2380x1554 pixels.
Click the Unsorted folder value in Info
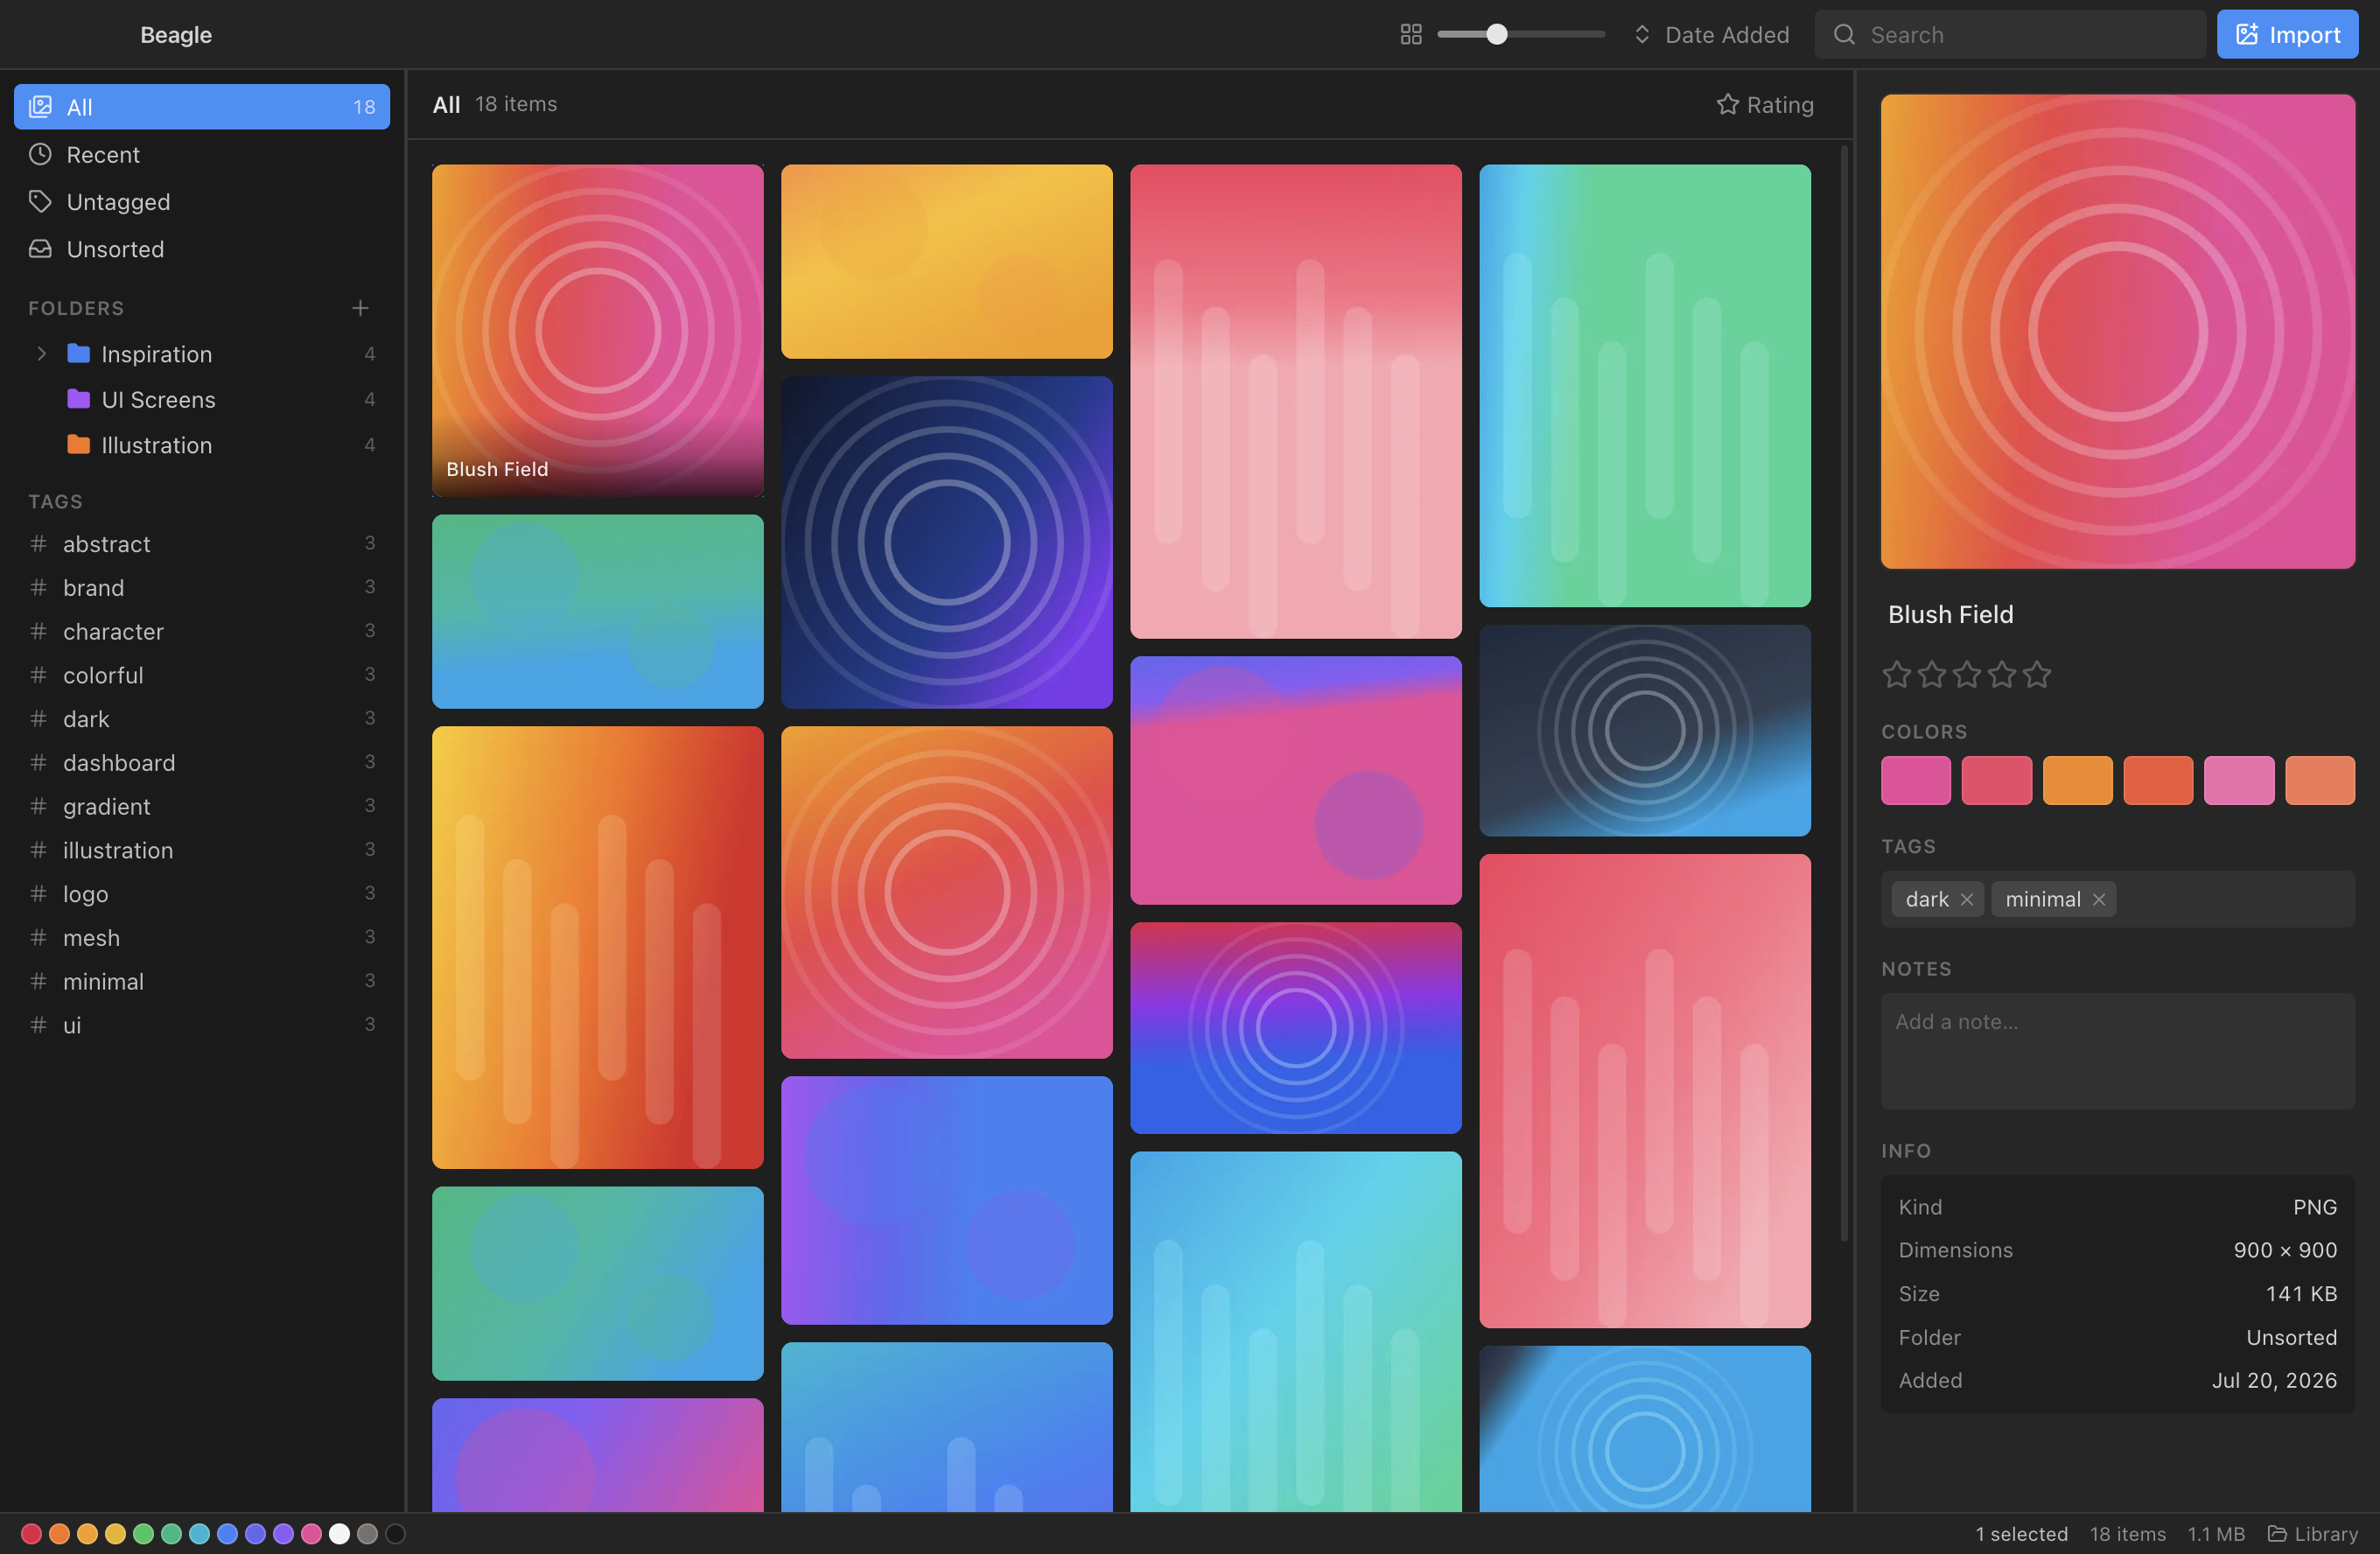click(2291, 1337)
